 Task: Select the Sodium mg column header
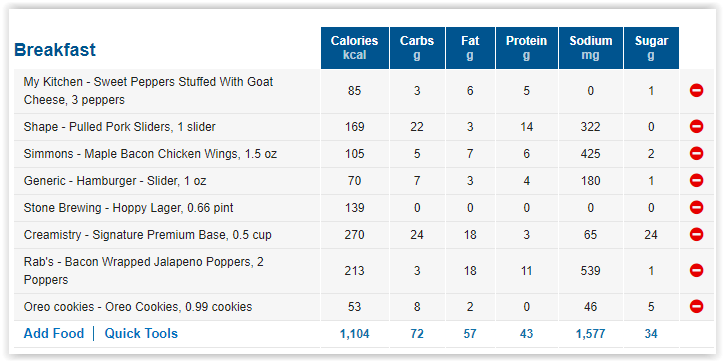click(x=591, y=48)
